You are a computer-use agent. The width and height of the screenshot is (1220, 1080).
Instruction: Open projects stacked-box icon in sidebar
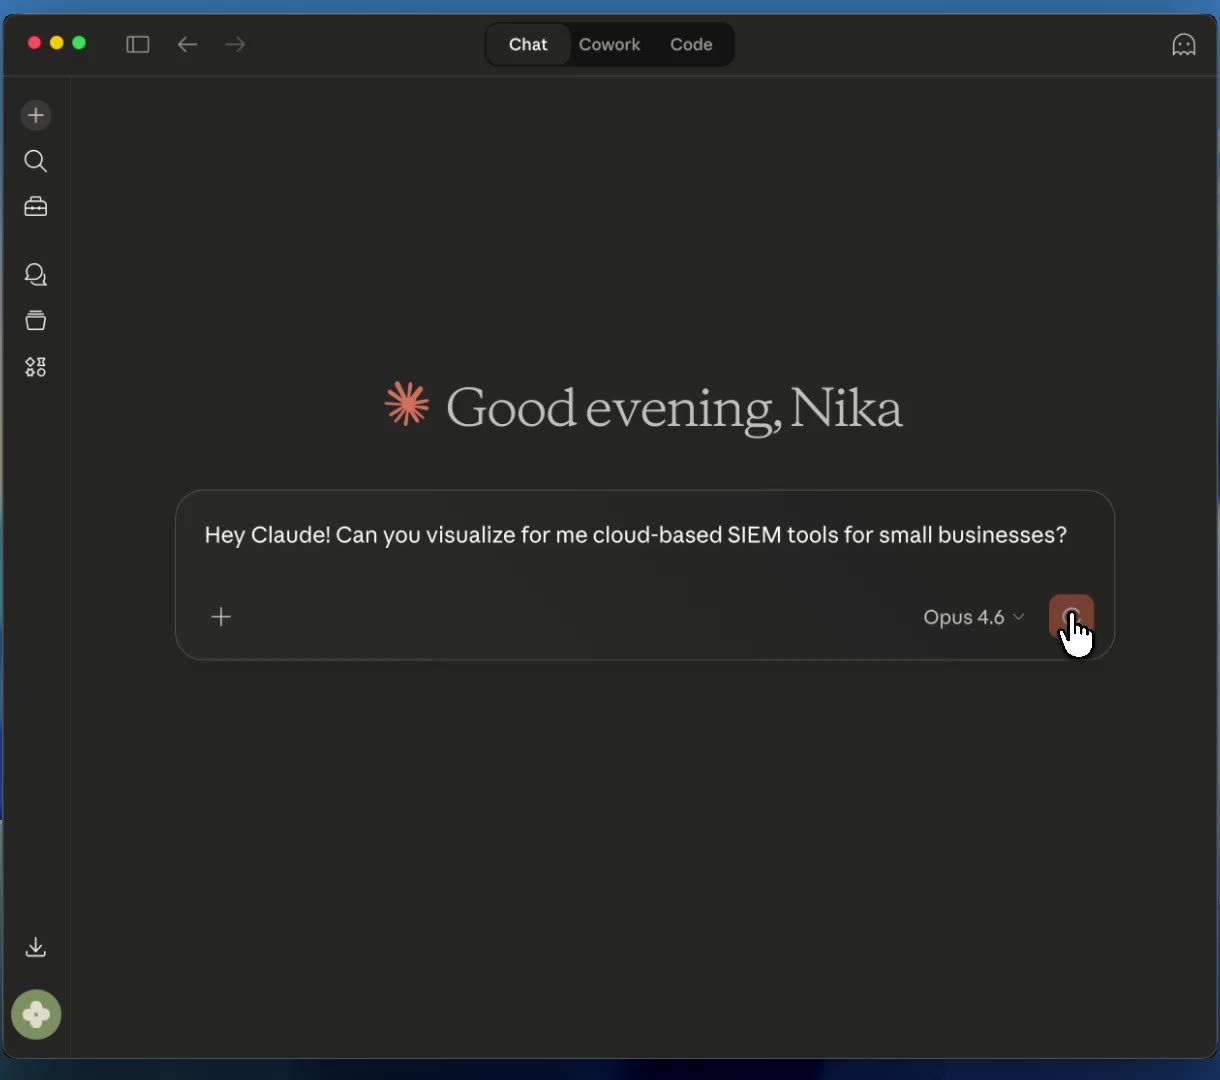tap(36, 321)
